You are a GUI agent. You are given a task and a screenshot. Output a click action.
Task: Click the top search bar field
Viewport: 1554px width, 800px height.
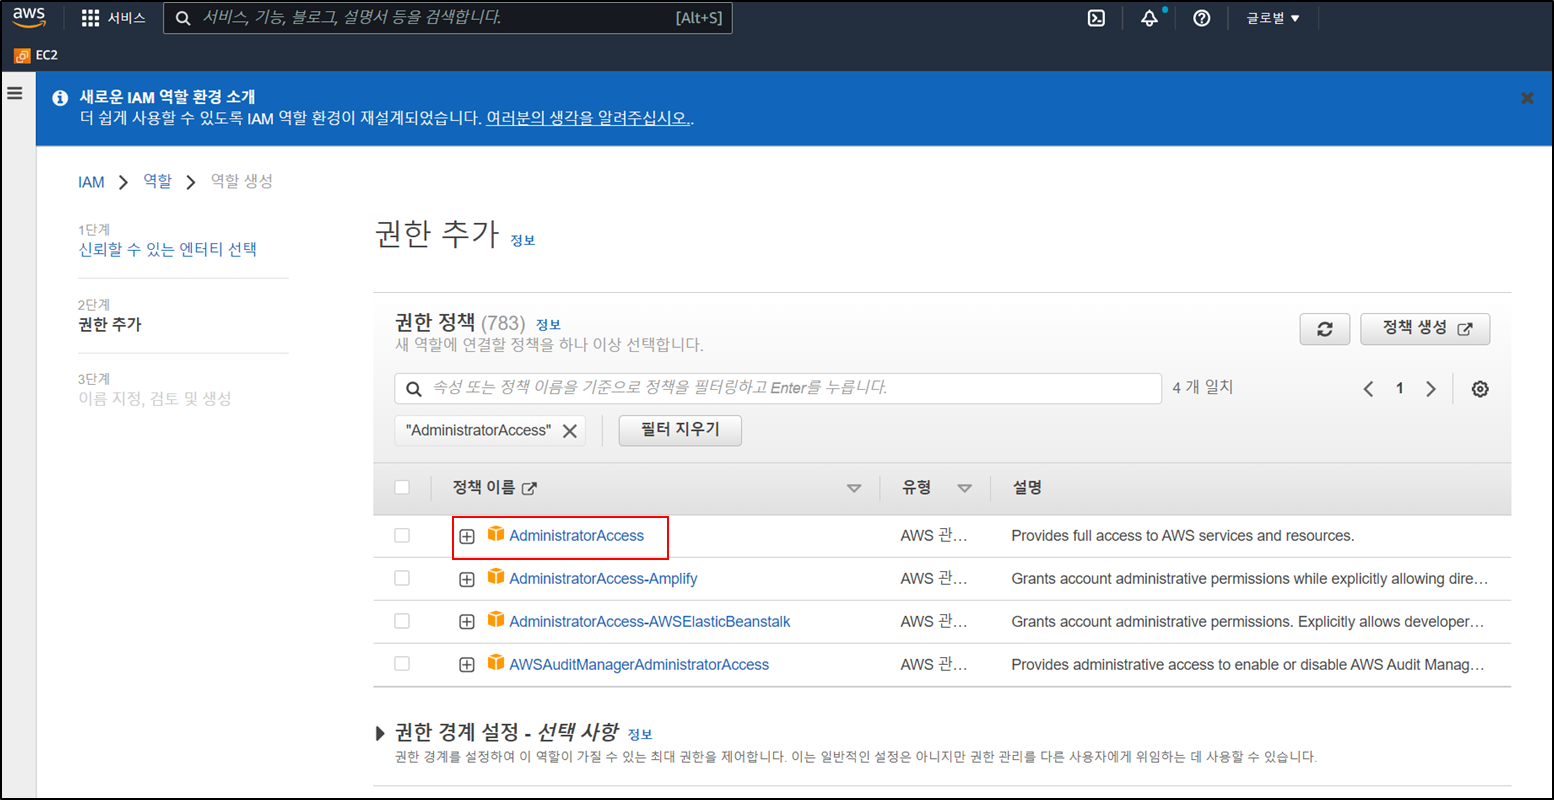coord(448,18)
